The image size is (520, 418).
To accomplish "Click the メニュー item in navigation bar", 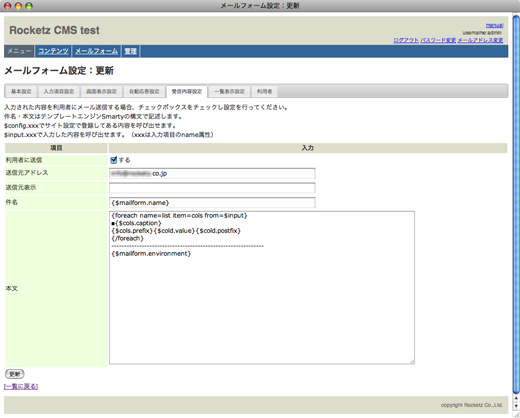I will (x=19, y=51).
